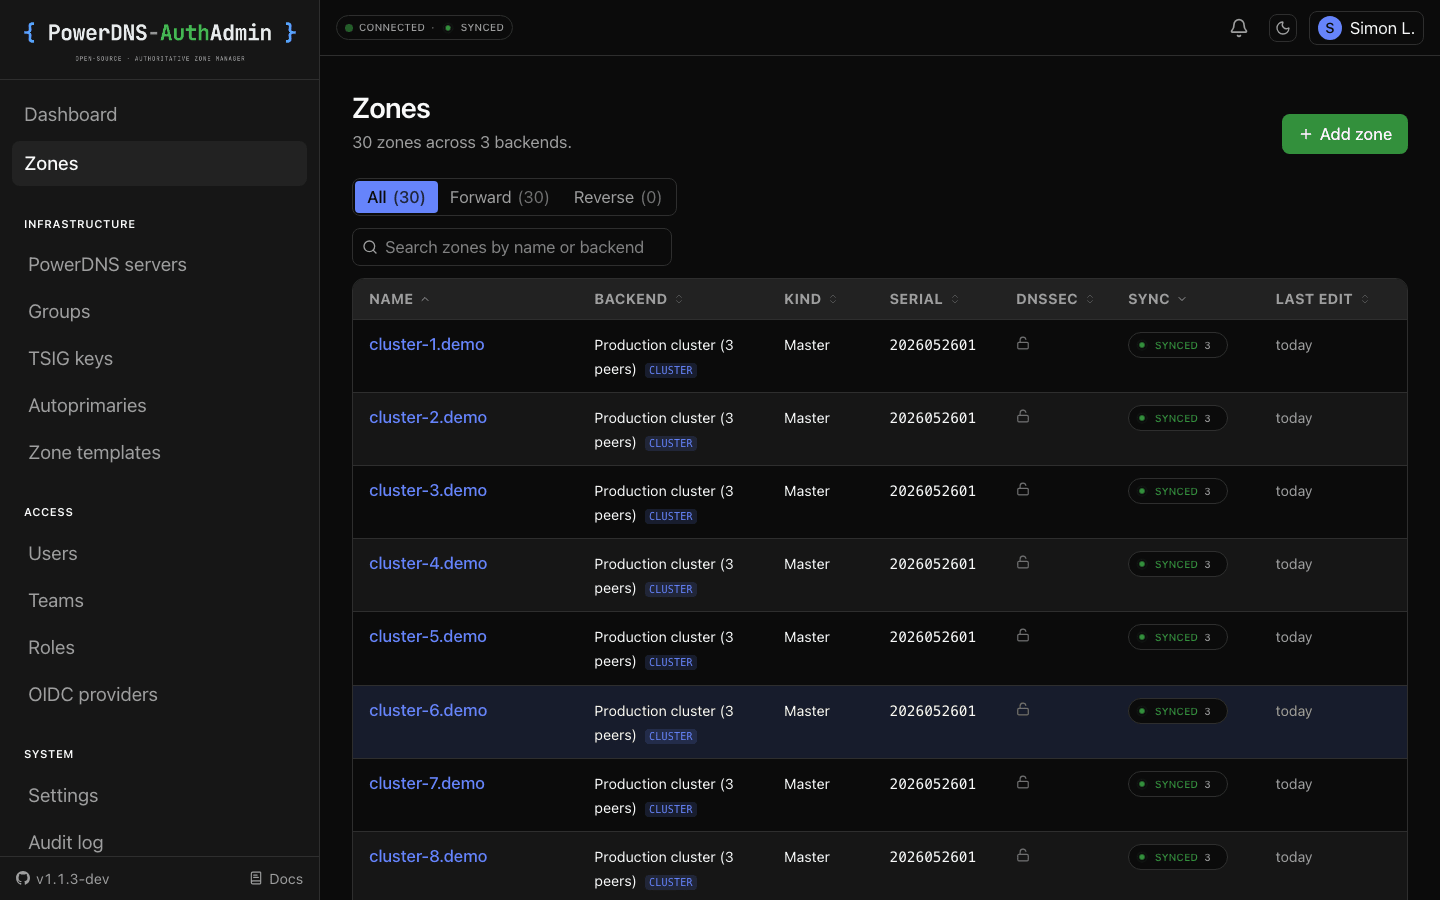Click DNSSEC lock icon for cluster-2.demo
1440x900 pixels.
[x=1023, y=416]
